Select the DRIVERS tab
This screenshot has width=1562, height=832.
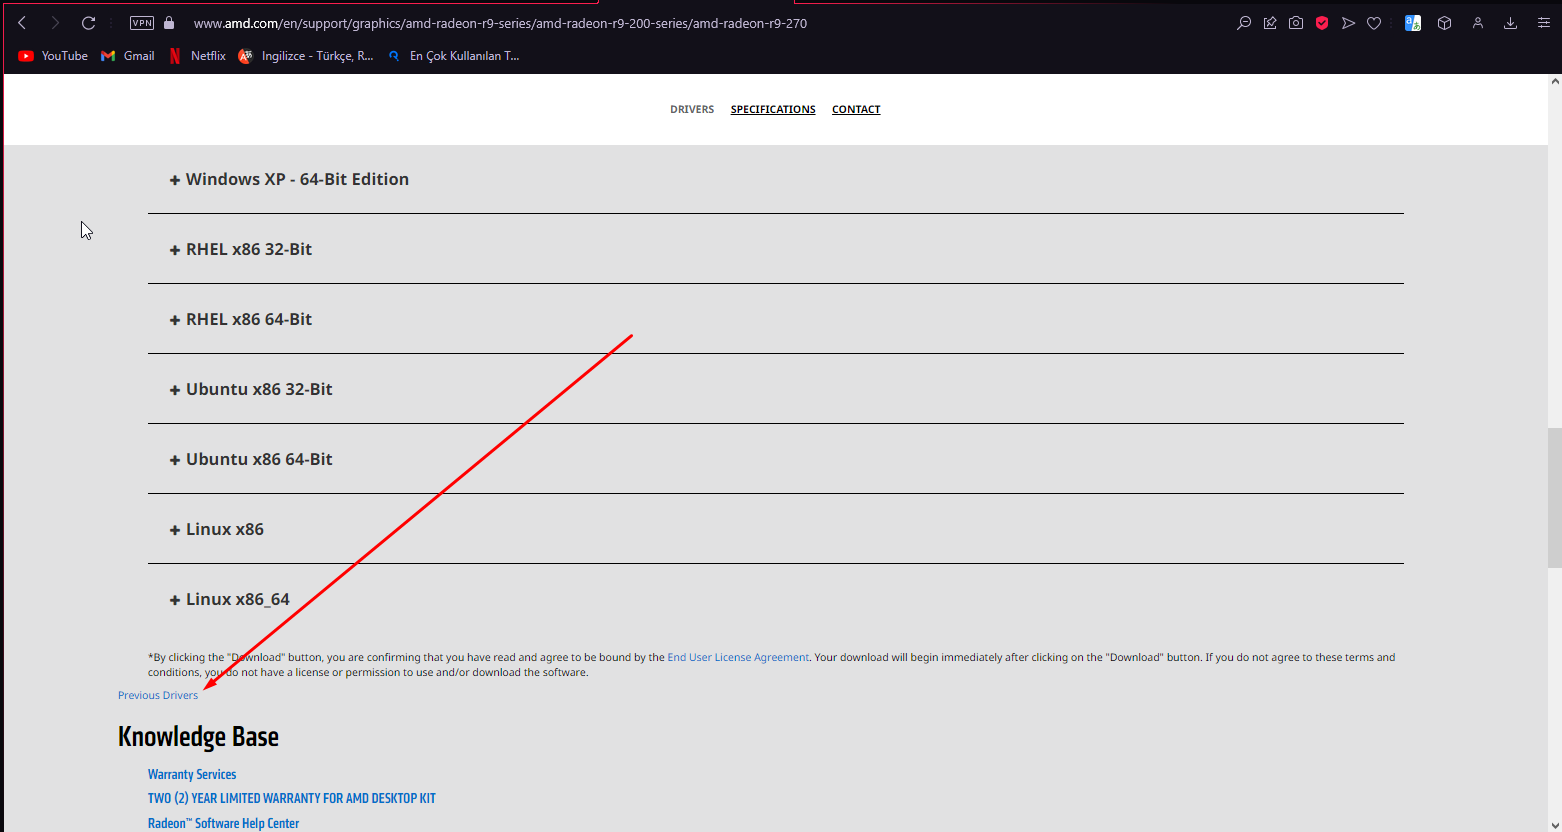click(692, 110)
